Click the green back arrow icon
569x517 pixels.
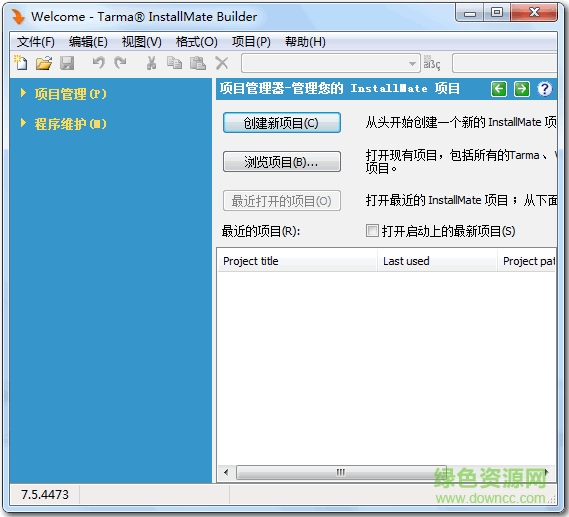(x=499, y=89)
